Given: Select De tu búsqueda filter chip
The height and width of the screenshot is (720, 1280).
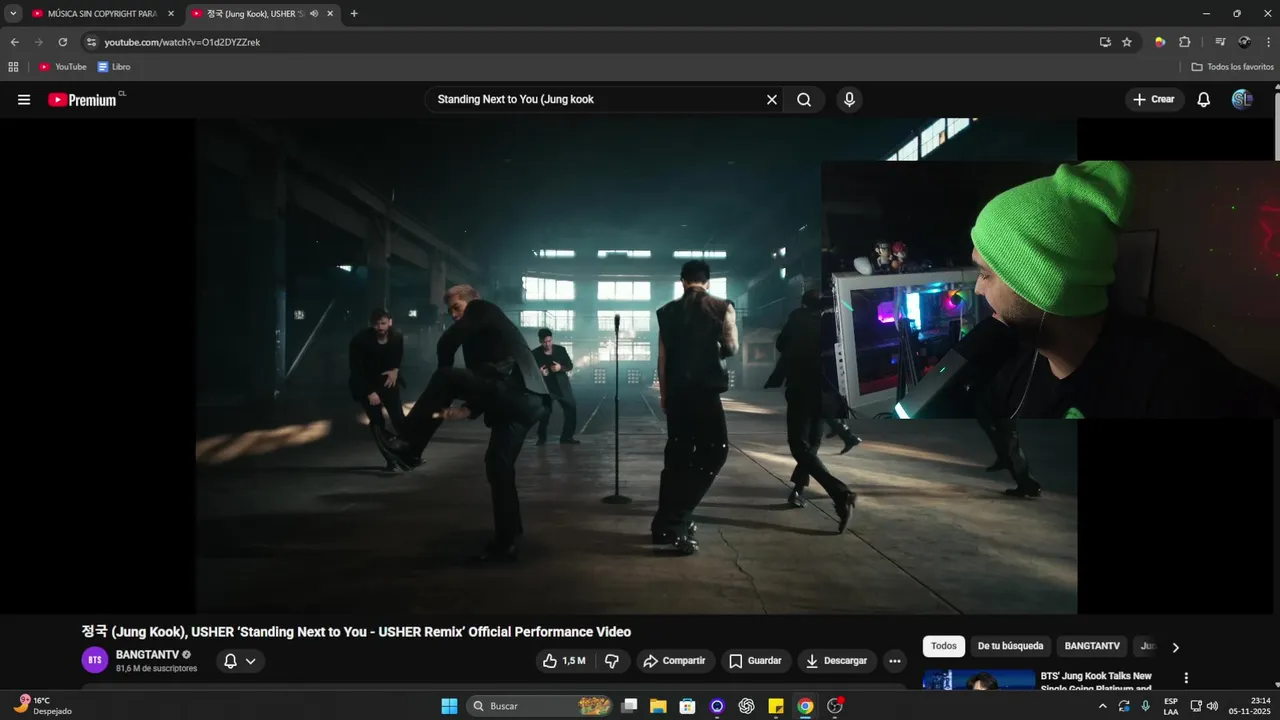Looking at the screenshot, I should click(x=1010, y=646).
